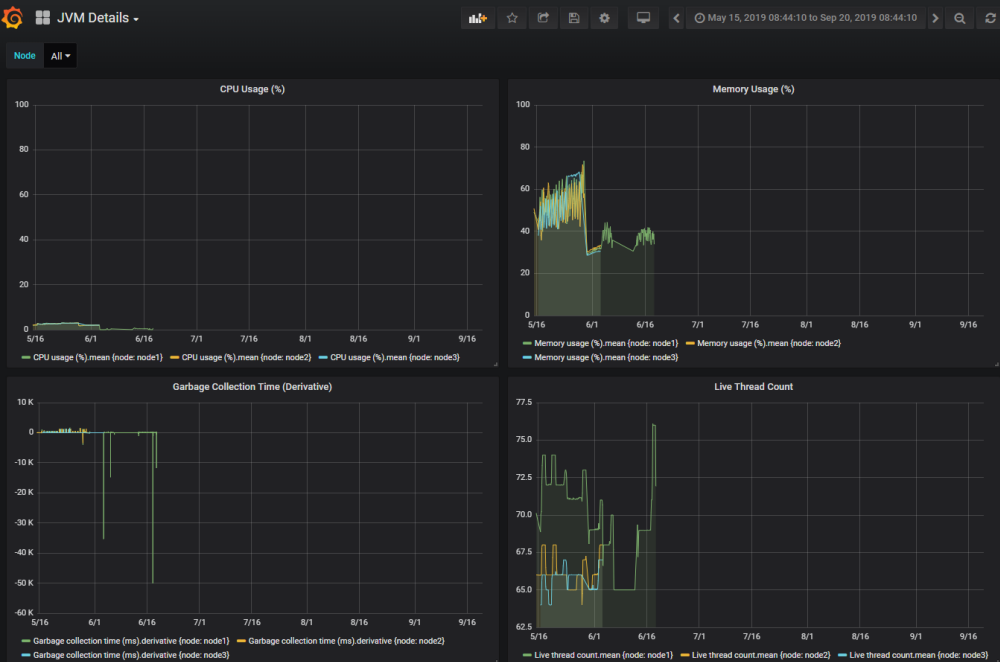1000x662 pixels.
Task: Open the add panel icon
Action: pyautogui.click(x=477, y=17)
